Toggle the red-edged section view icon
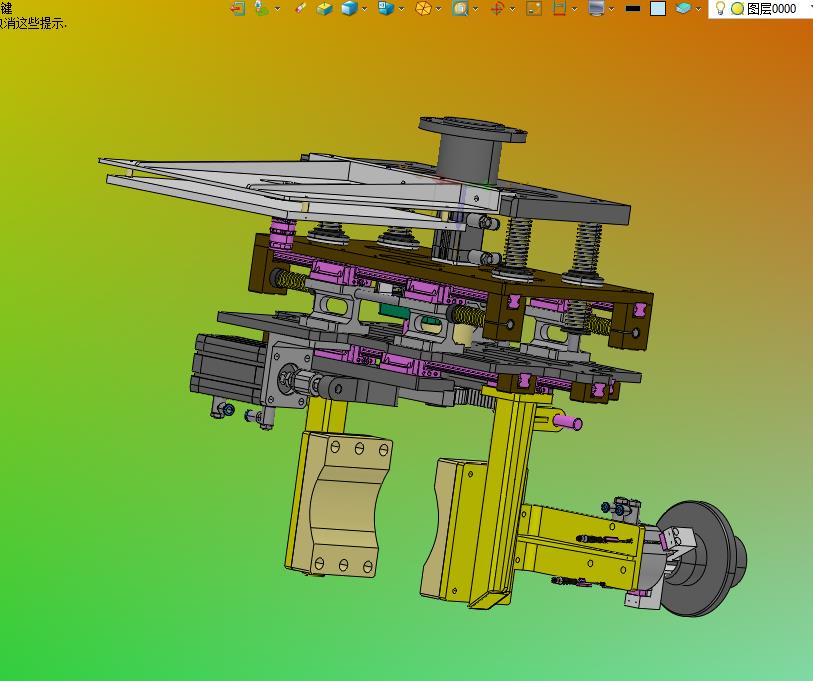 pos(560,8)
